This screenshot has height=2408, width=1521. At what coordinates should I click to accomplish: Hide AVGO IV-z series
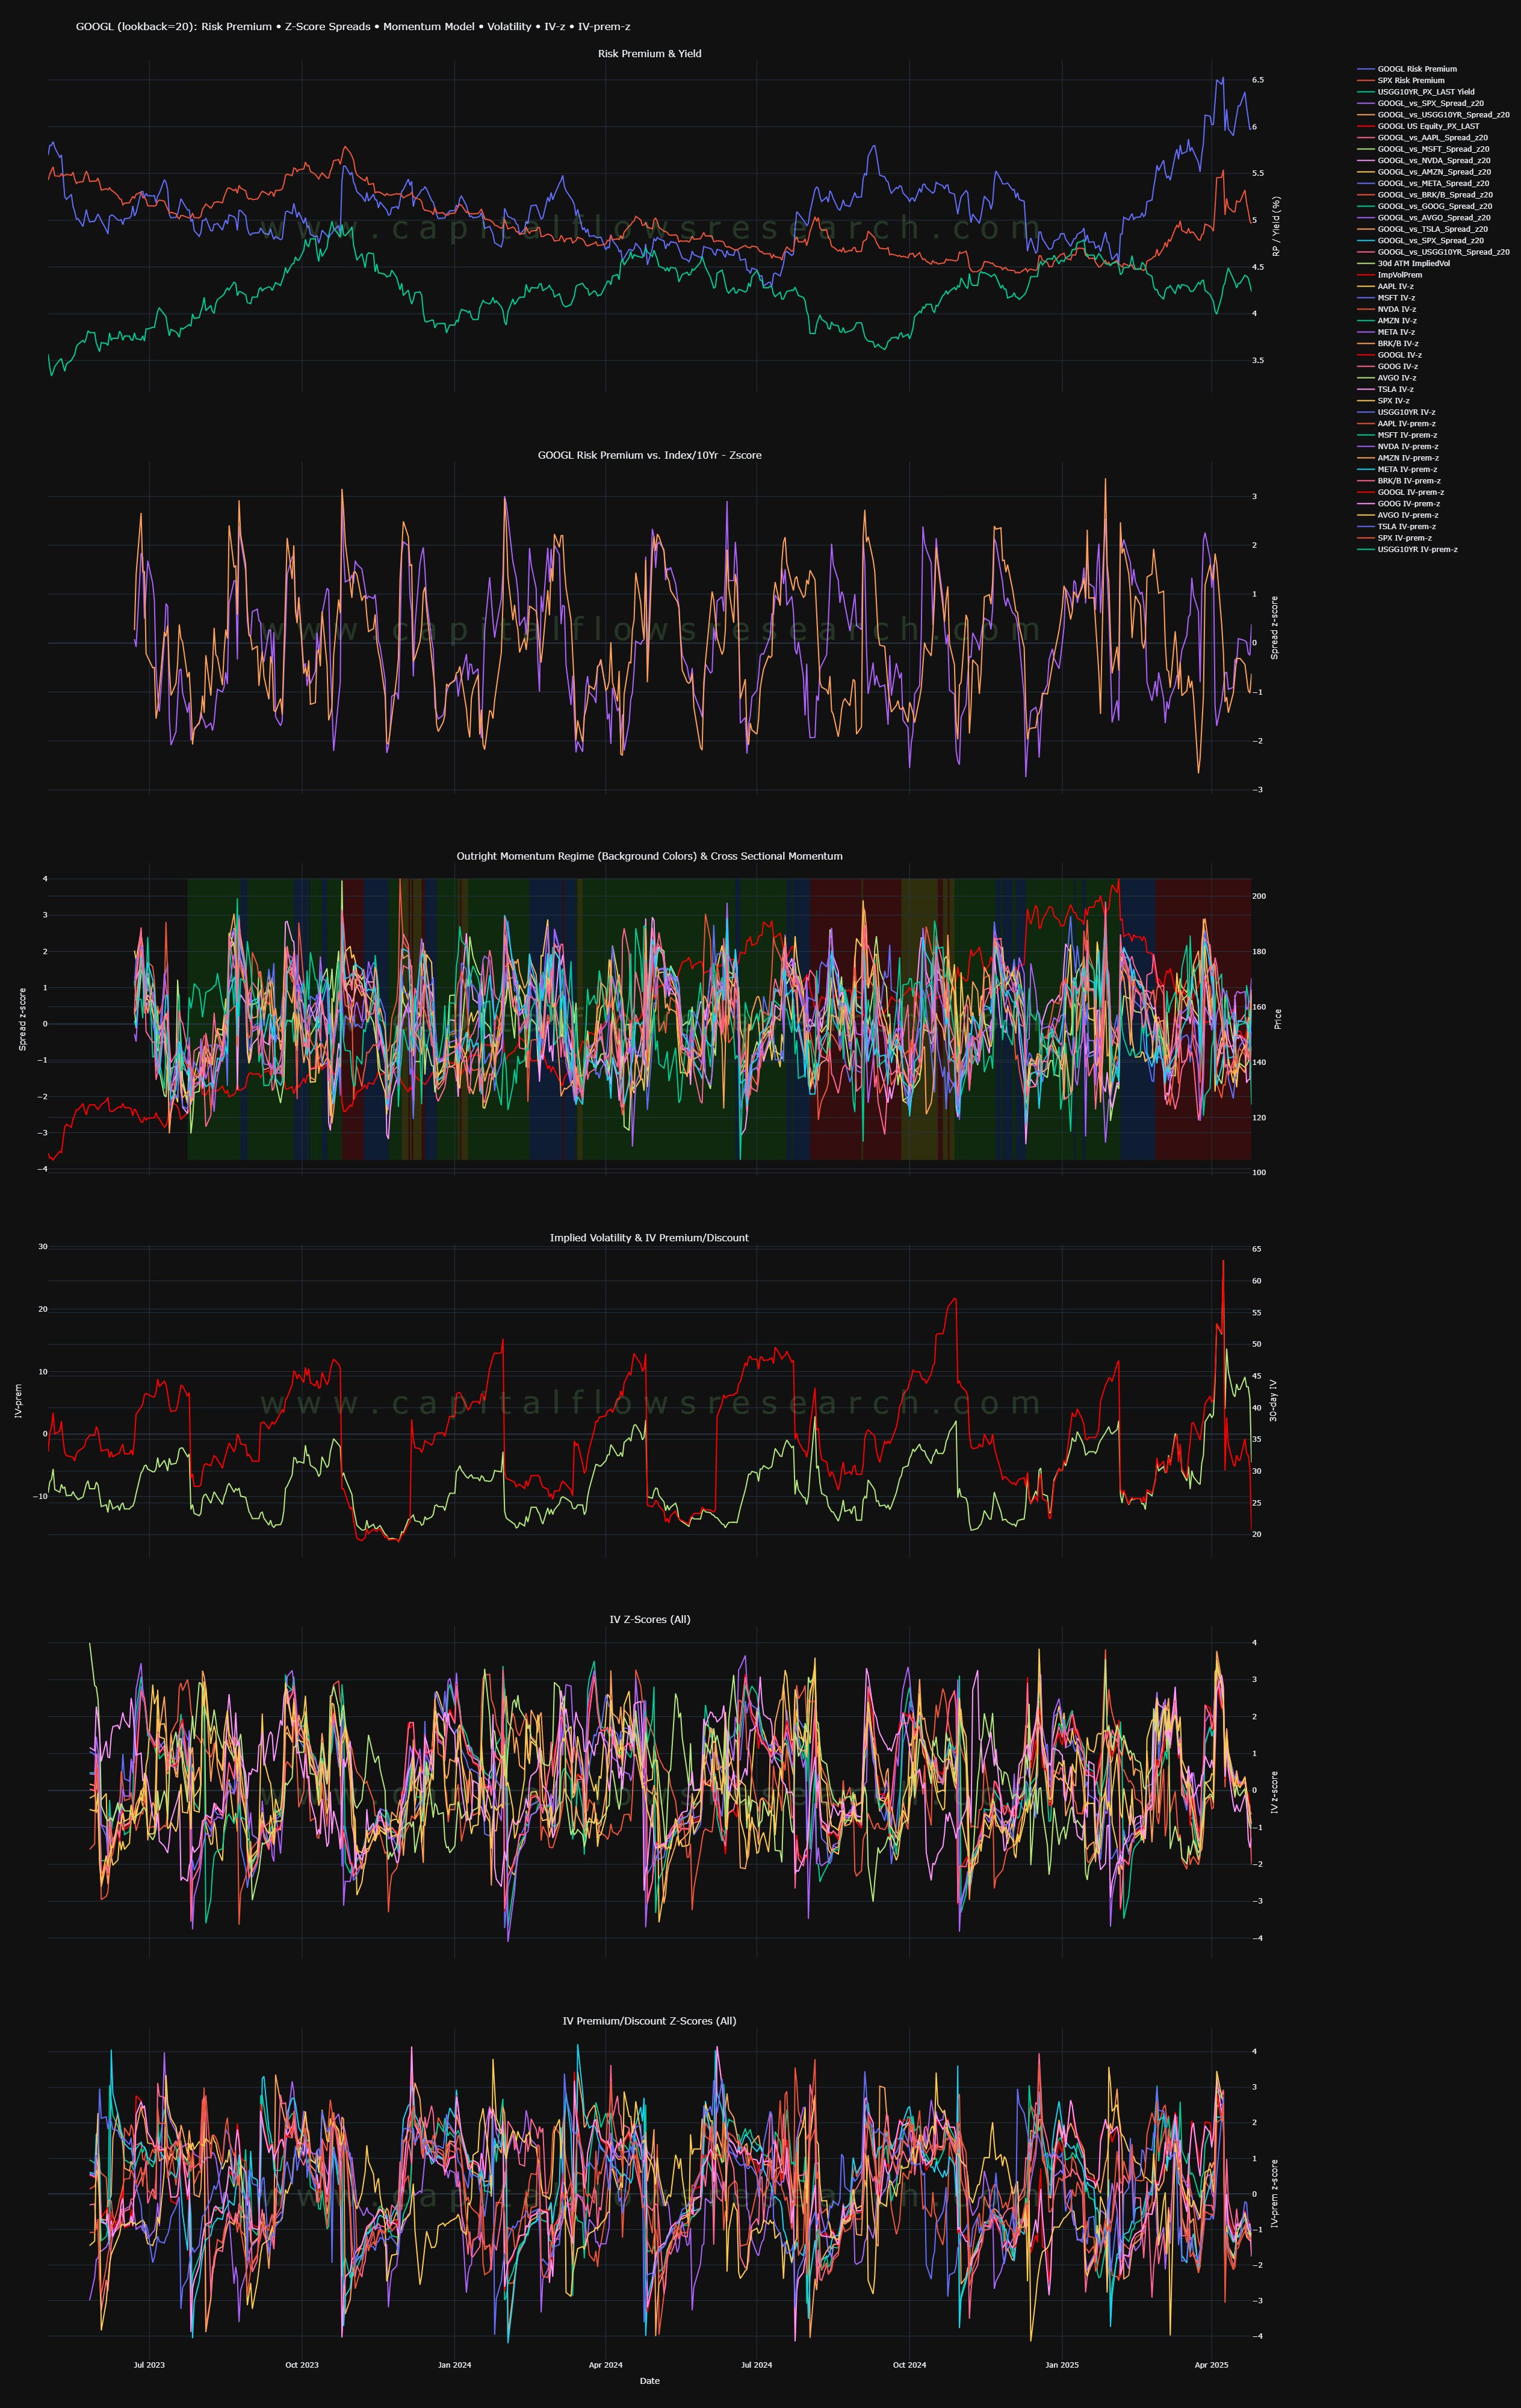(x=1386, y=378)
